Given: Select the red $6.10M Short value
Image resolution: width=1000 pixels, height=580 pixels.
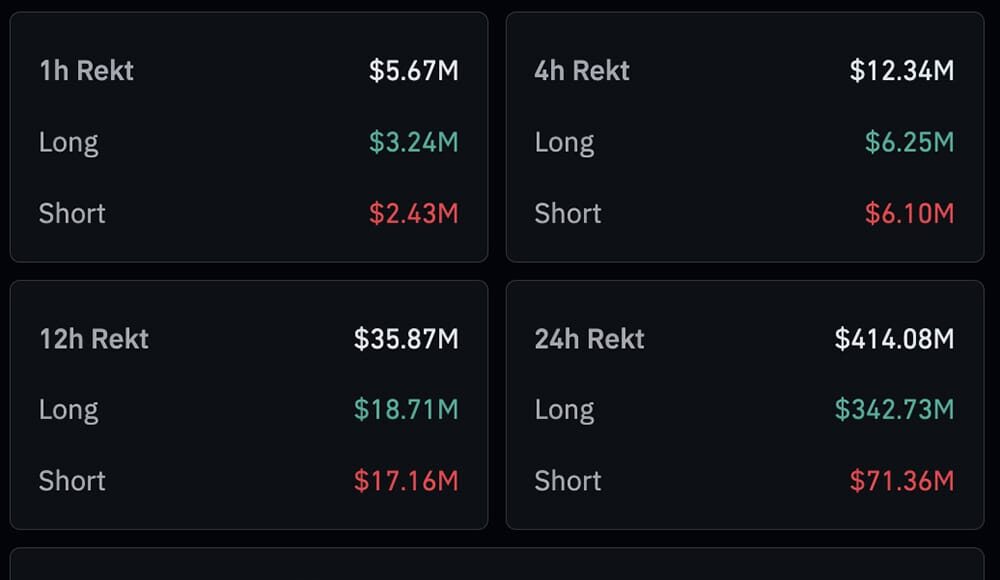Looking at the screenshot, I should 912,213.
